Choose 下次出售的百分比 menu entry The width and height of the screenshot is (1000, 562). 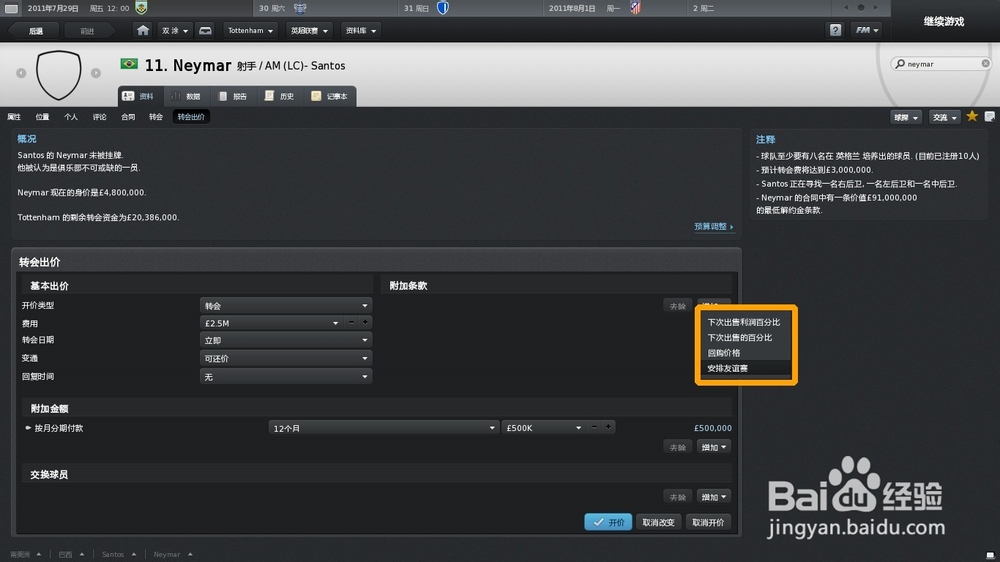[x=744, y=337]
